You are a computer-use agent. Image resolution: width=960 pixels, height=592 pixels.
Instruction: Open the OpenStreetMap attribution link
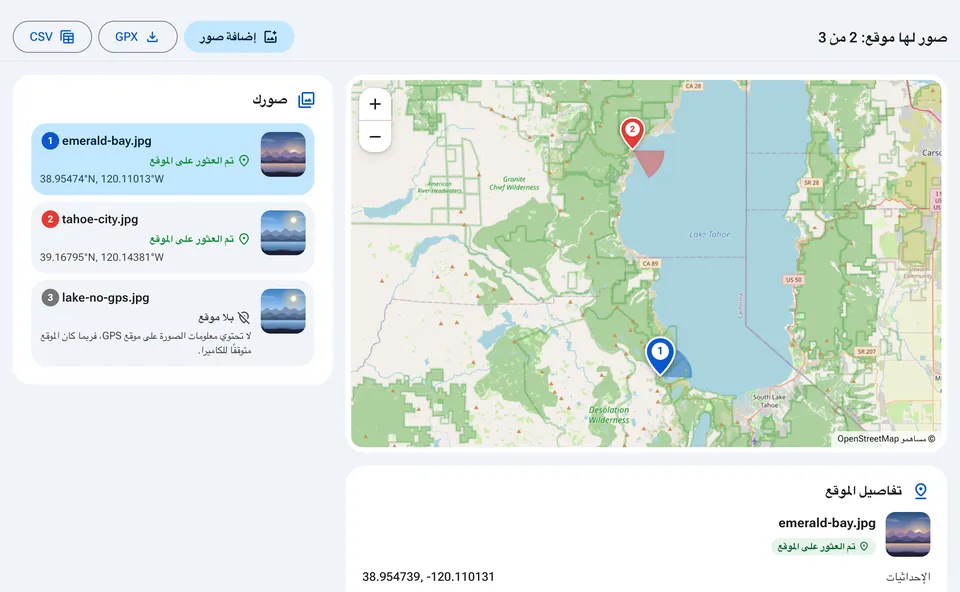tap(868, 438)
